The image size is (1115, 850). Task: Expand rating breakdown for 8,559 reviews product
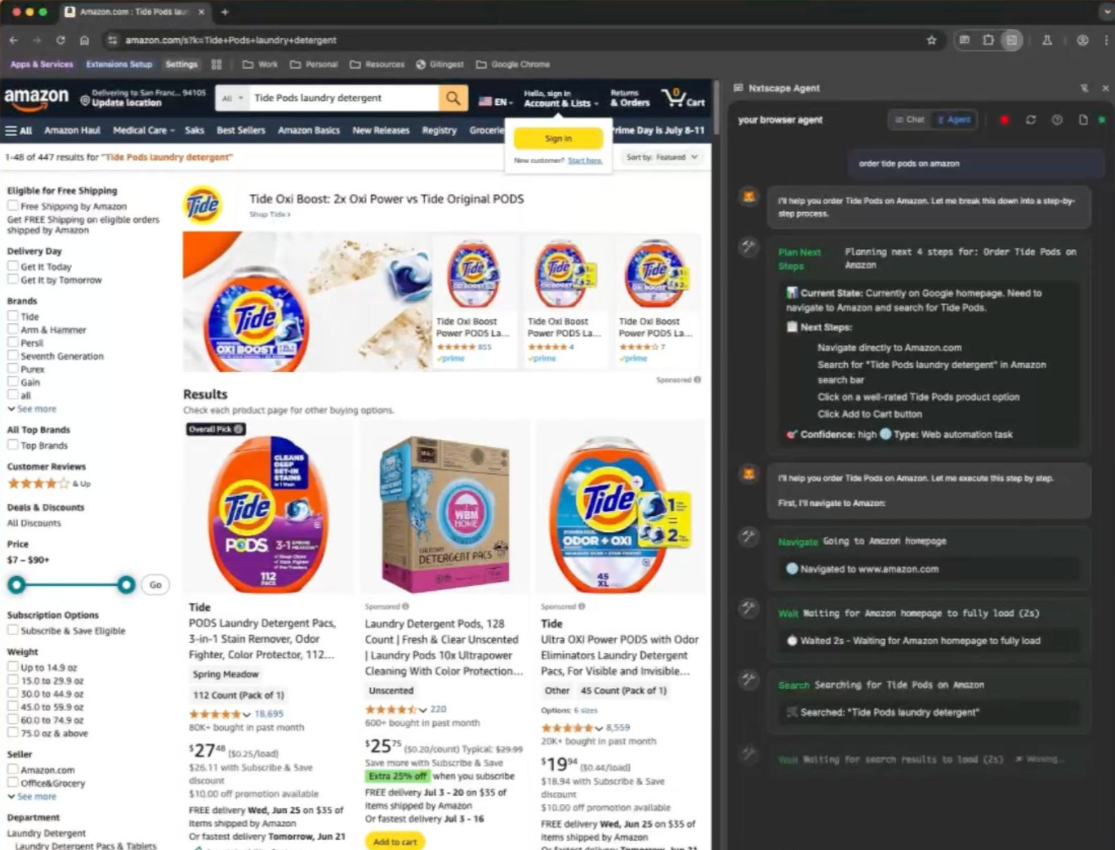tap(599, 728)
